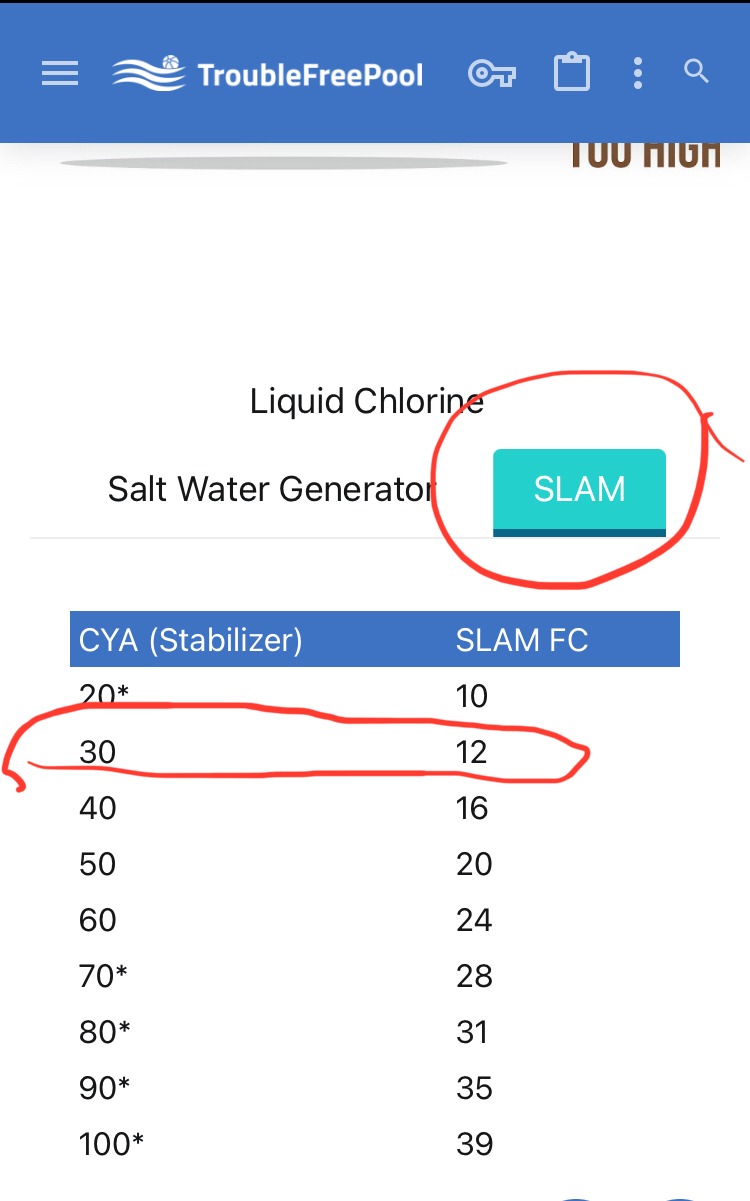The image size is (750, 1201).
Task: Click the 90* CYA row
Action: coord(375,1088)
